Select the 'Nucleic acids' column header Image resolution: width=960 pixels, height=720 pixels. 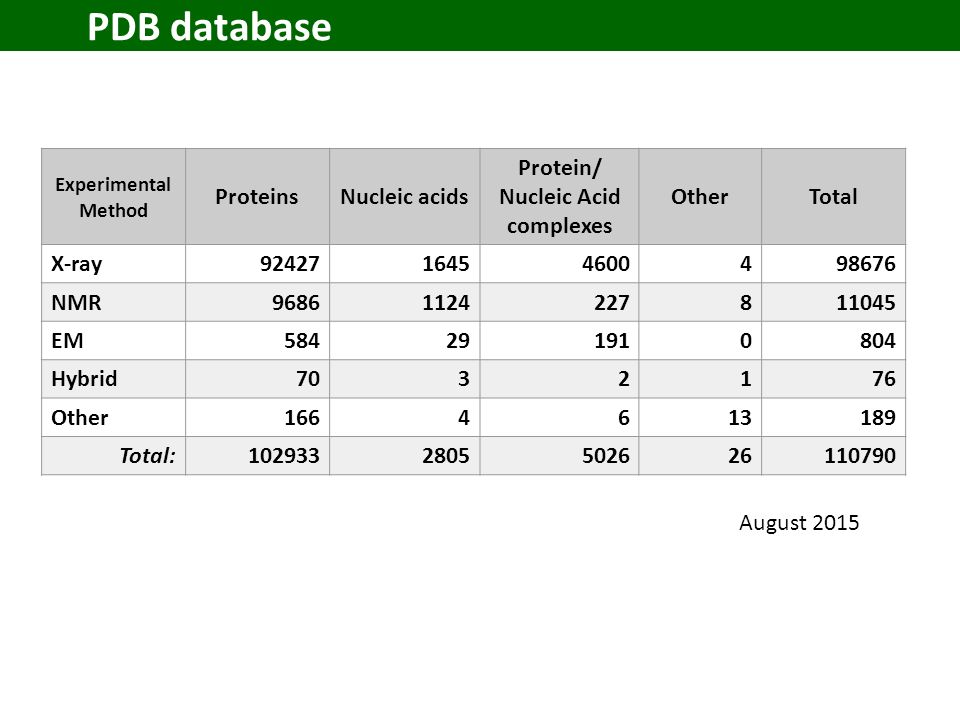[404, 197]
